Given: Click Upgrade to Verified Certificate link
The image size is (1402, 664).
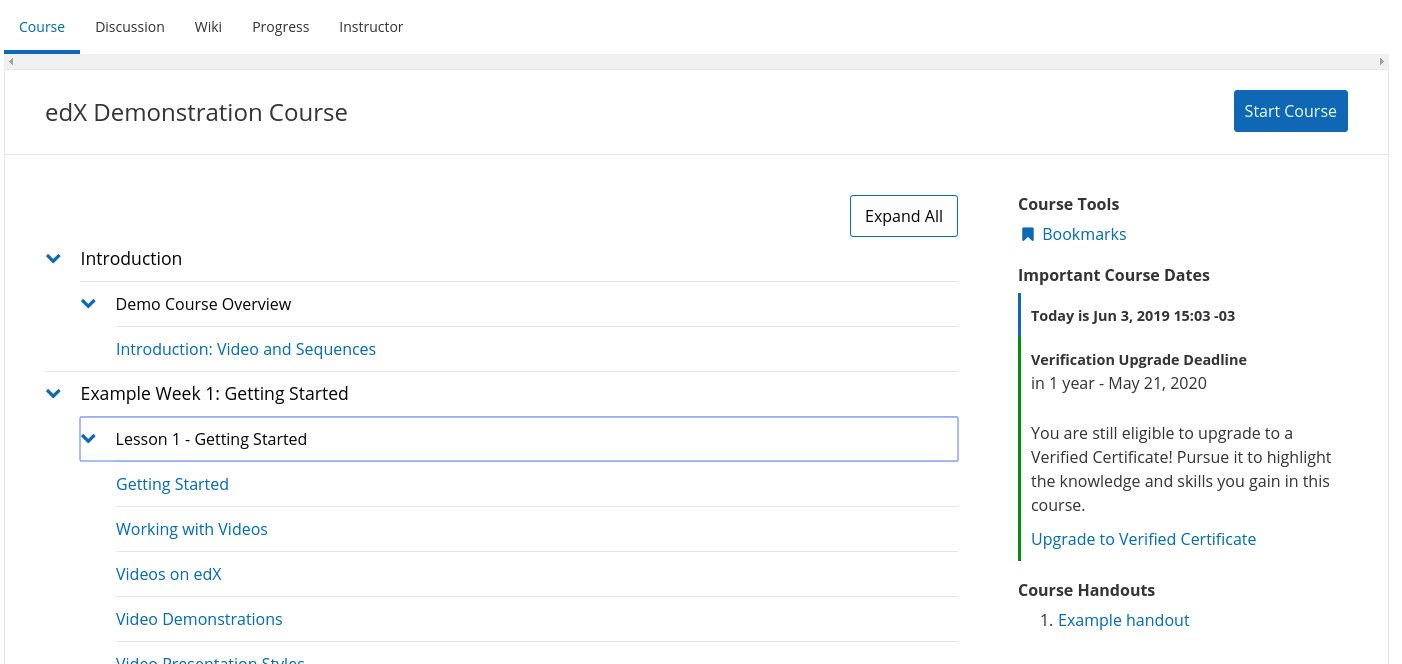Looking at the screenshot, I should click(1143, 539).
